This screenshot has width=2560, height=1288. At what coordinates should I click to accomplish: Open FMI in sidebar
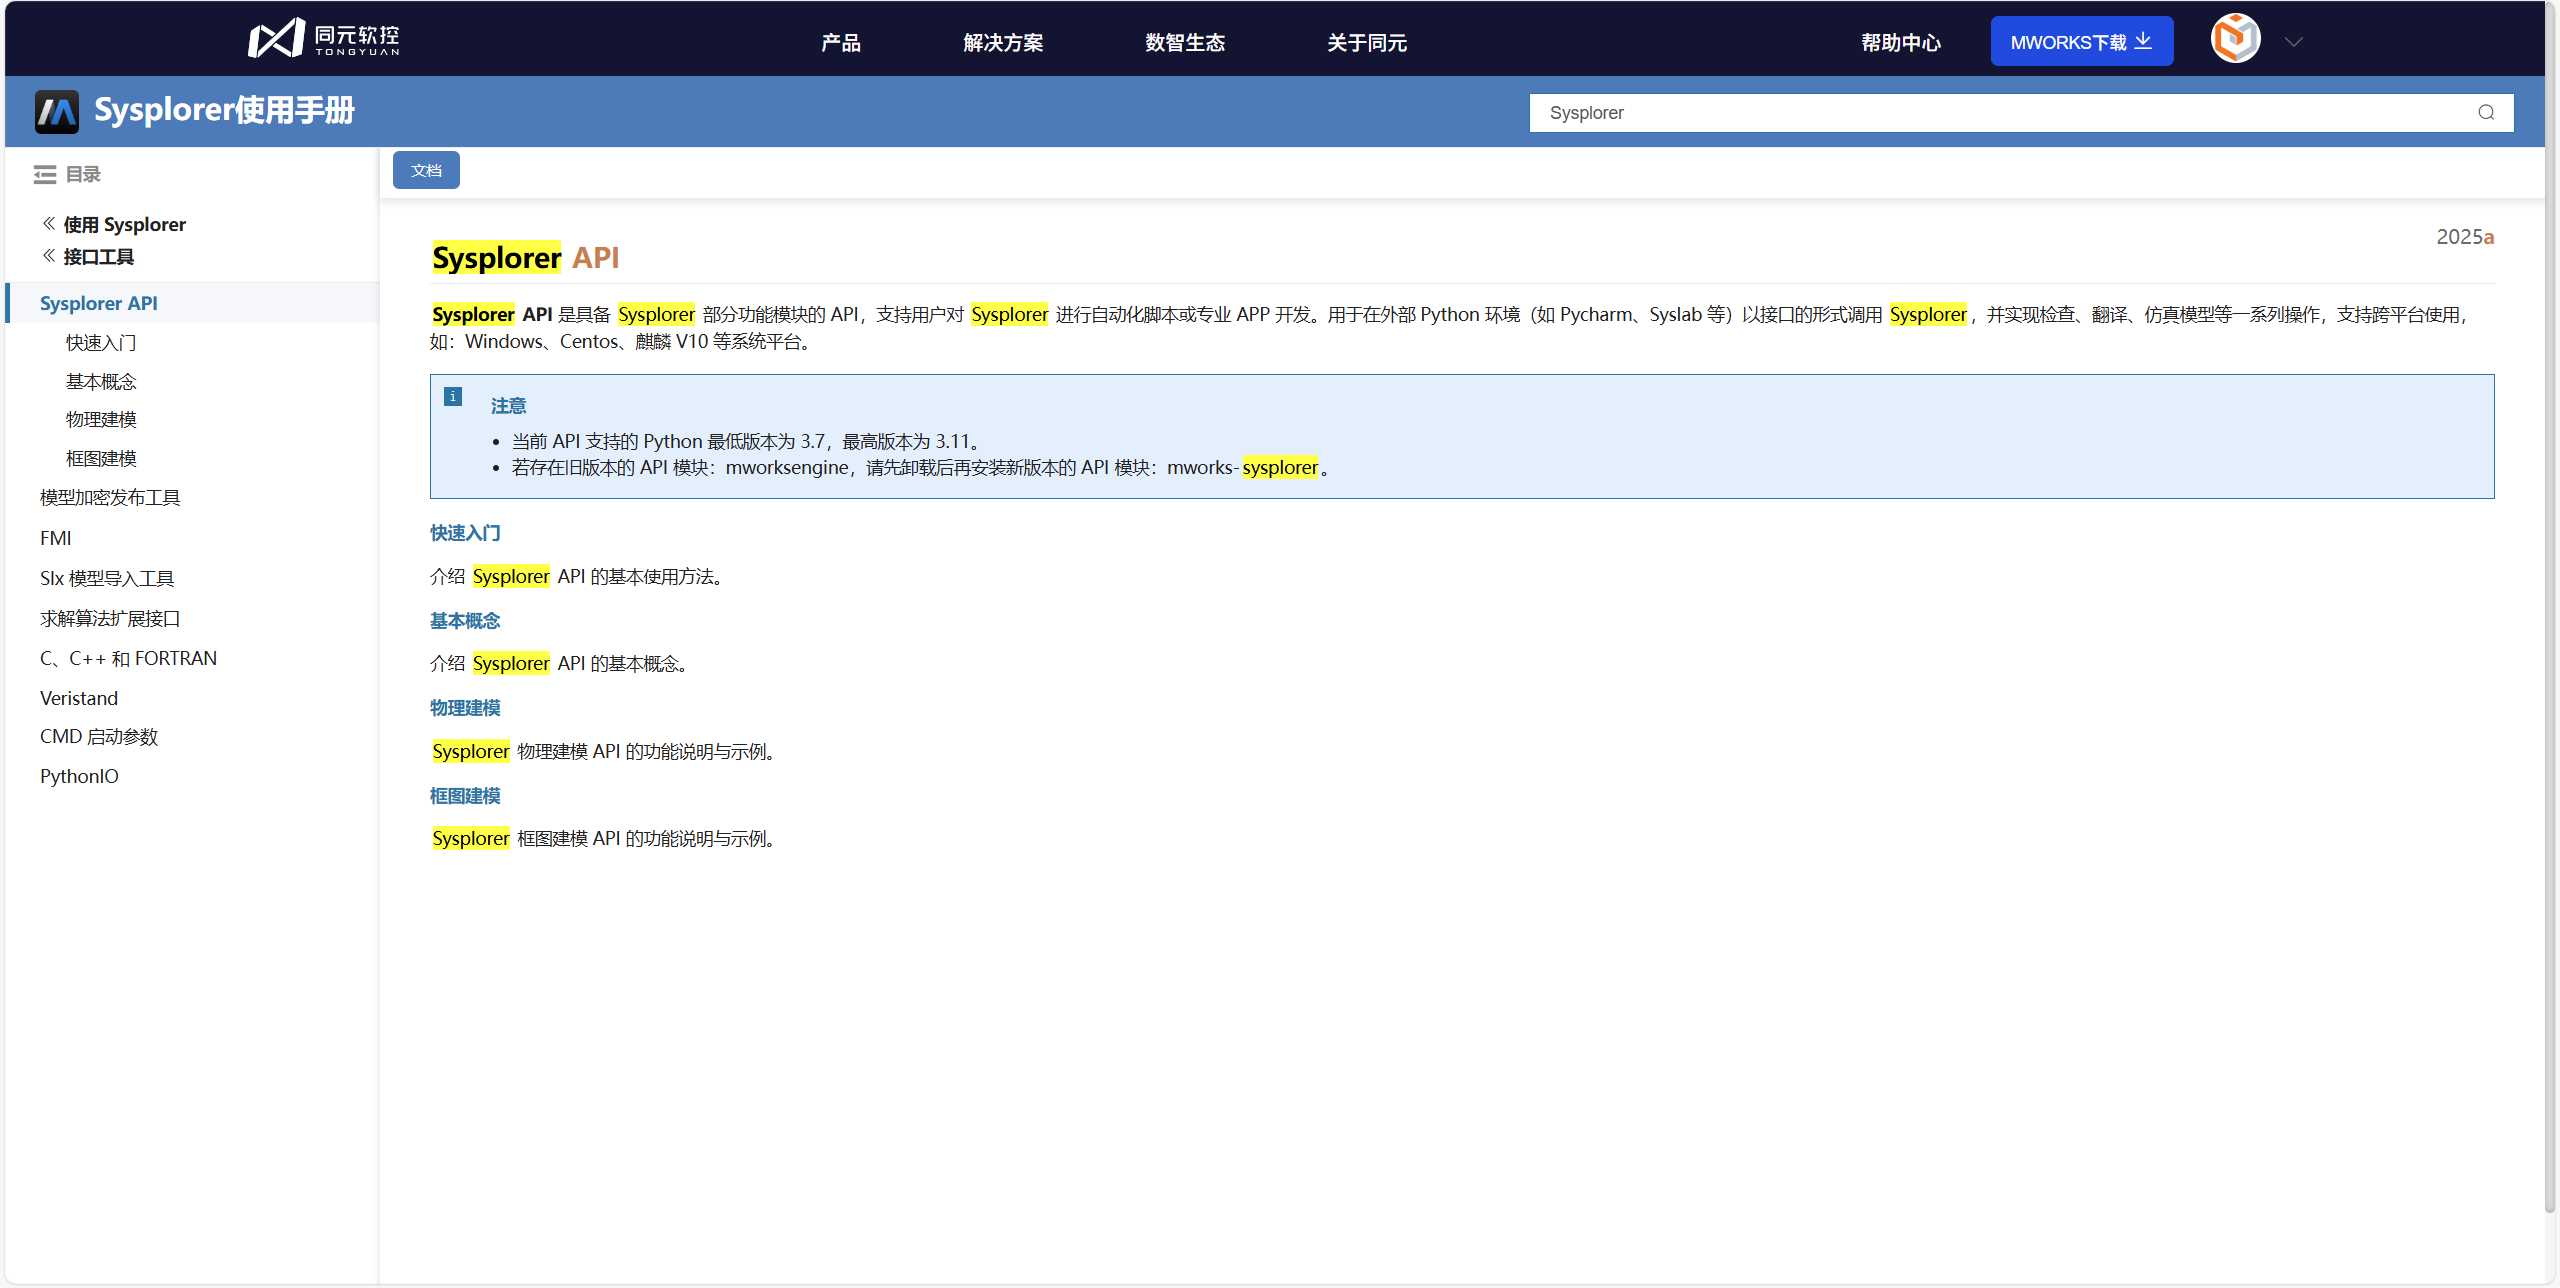click(56, 538)
